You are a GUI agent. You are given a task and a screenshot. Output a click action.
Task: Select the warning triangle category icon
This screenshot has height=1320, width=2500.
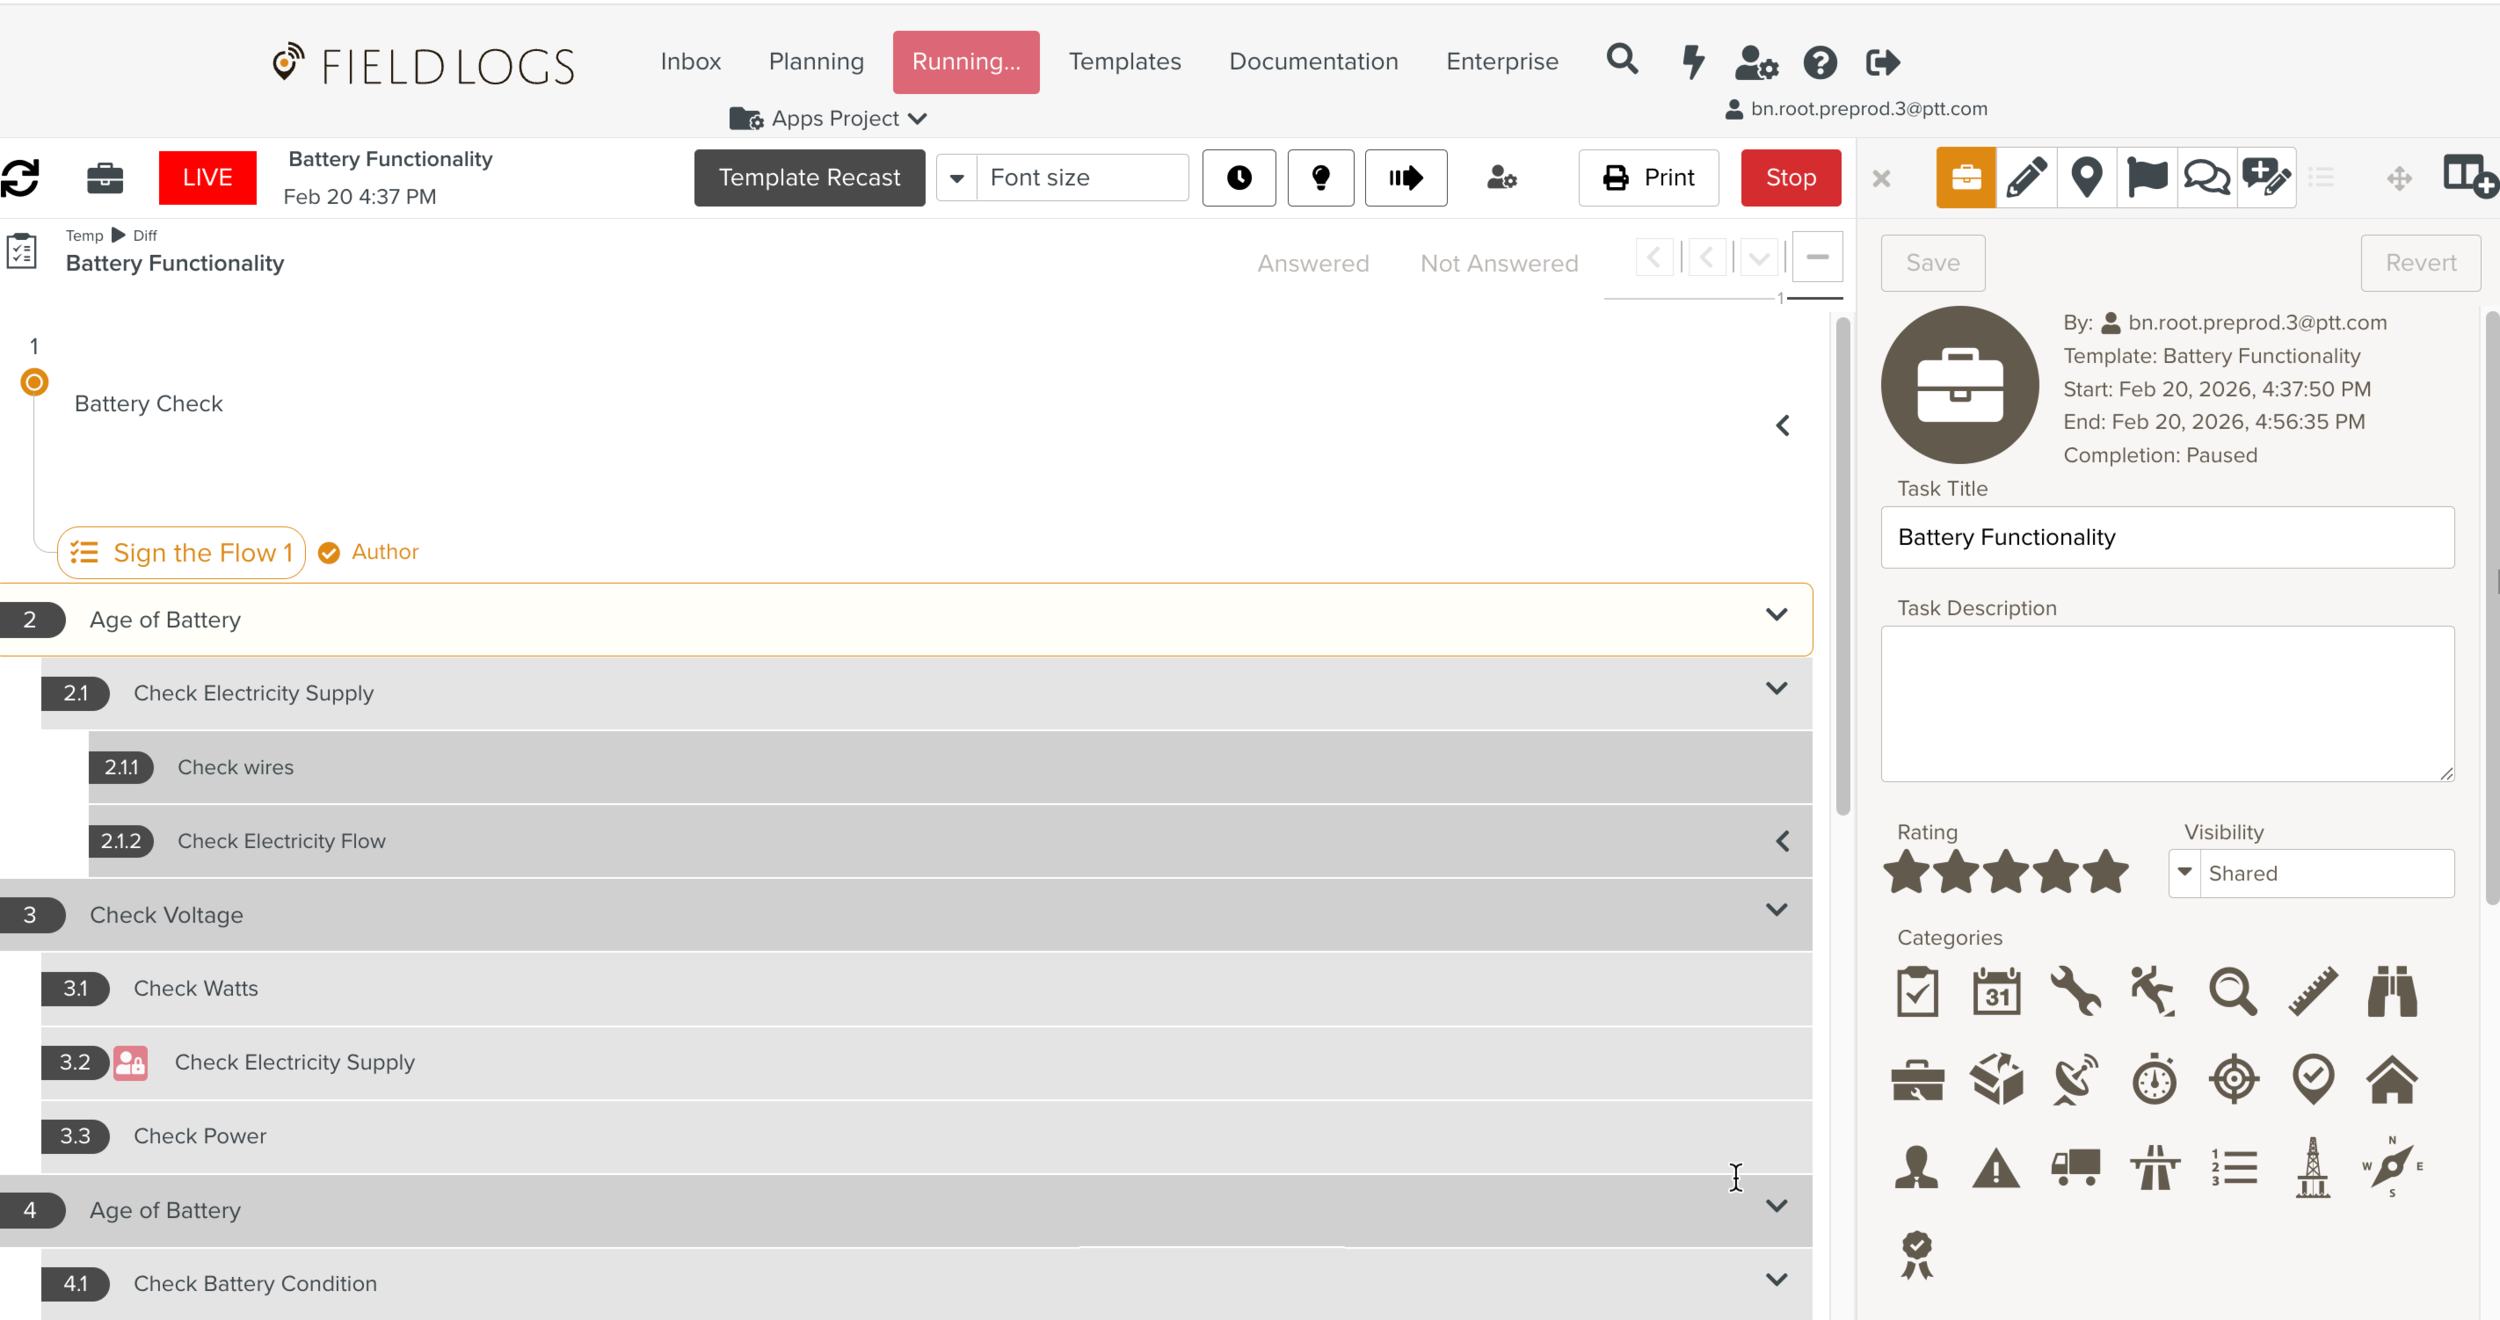[1996, 1168]
